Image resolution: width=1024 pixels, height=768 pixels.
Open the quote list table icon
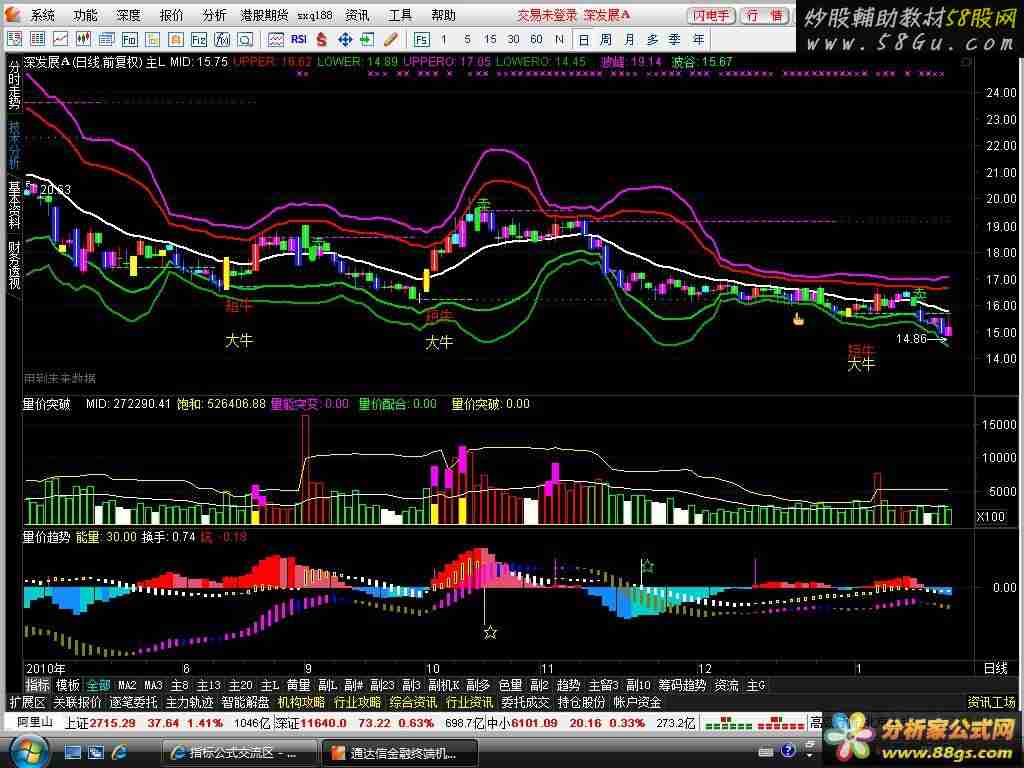pos(38,40)
